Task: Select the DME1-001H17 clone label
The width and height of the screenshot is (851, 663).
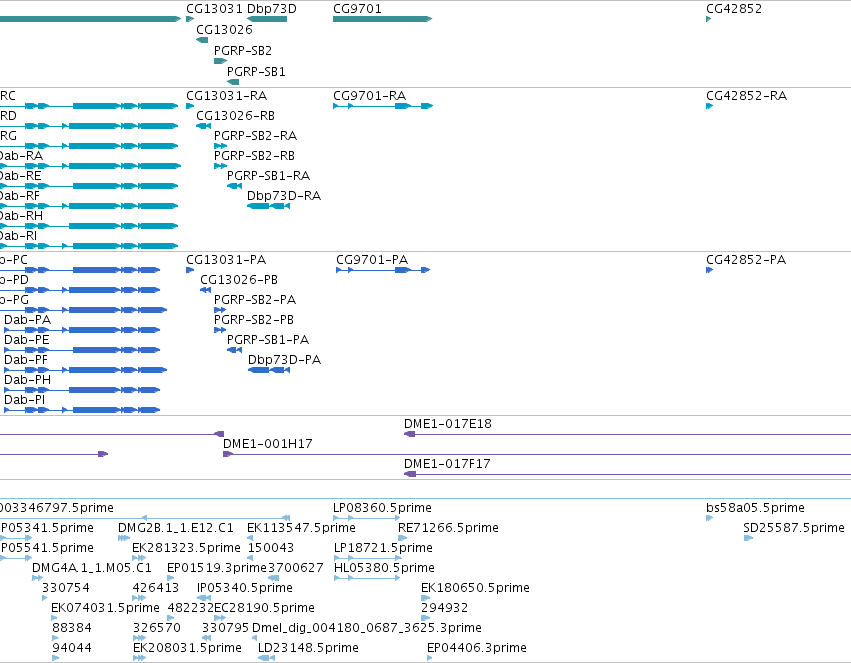Action: [x=268, y=444]
